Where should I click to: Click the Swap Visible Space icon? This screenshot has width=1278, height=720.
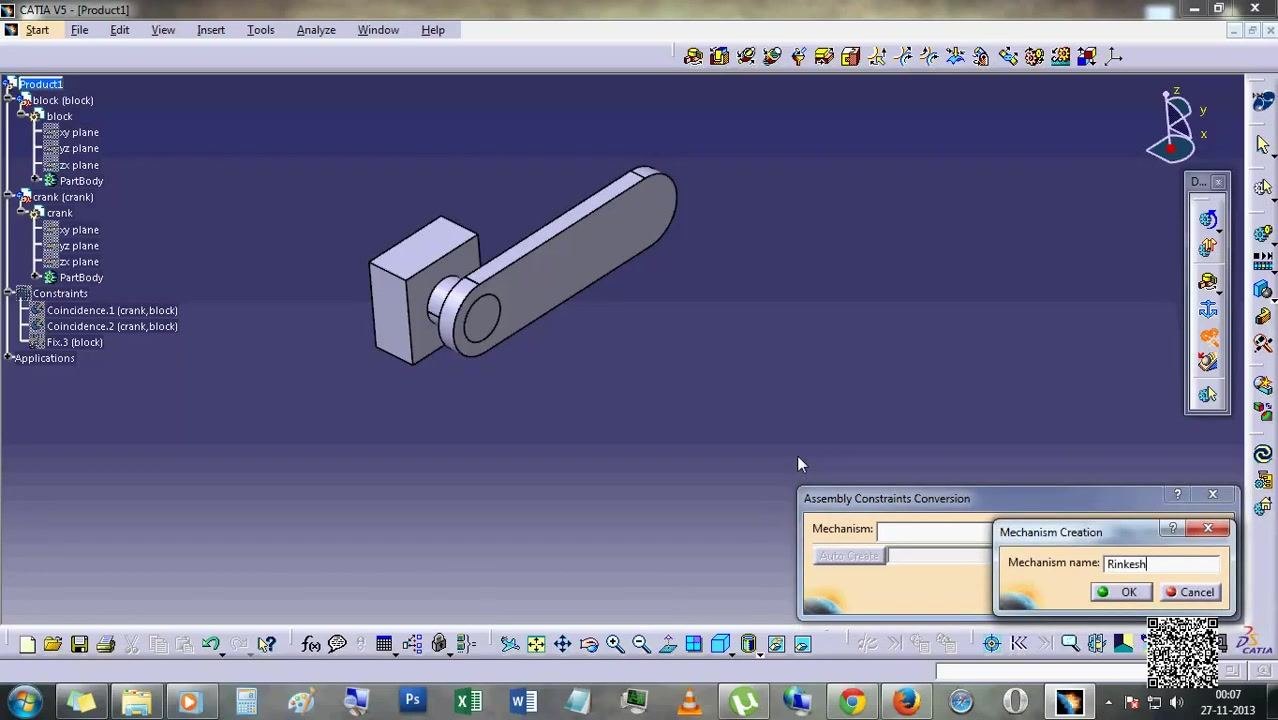point(802,645)
